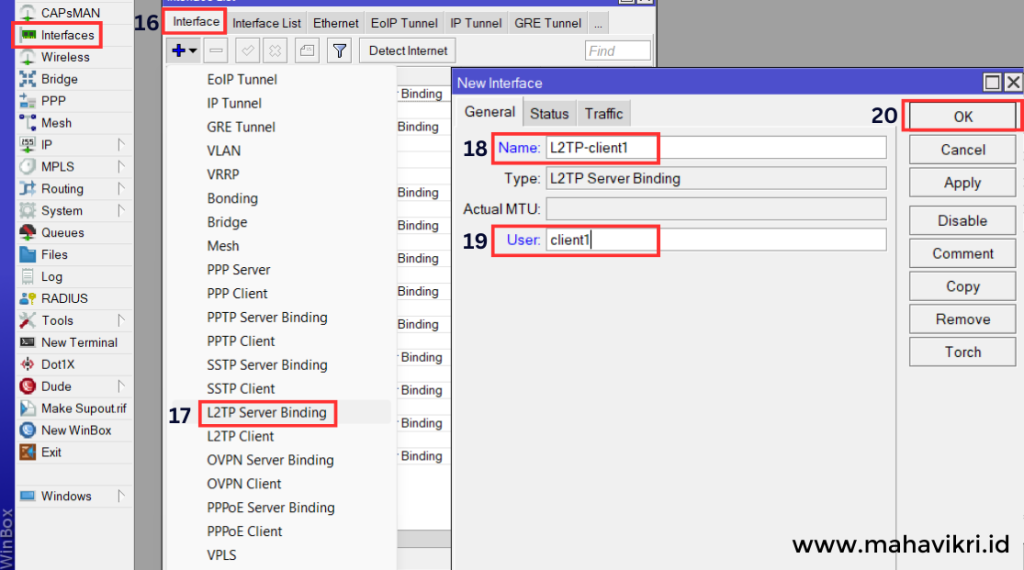Viewport: 1024px width, 570px height.
Task: Click the comment note toolbar icon
Action: click(307, 50)
